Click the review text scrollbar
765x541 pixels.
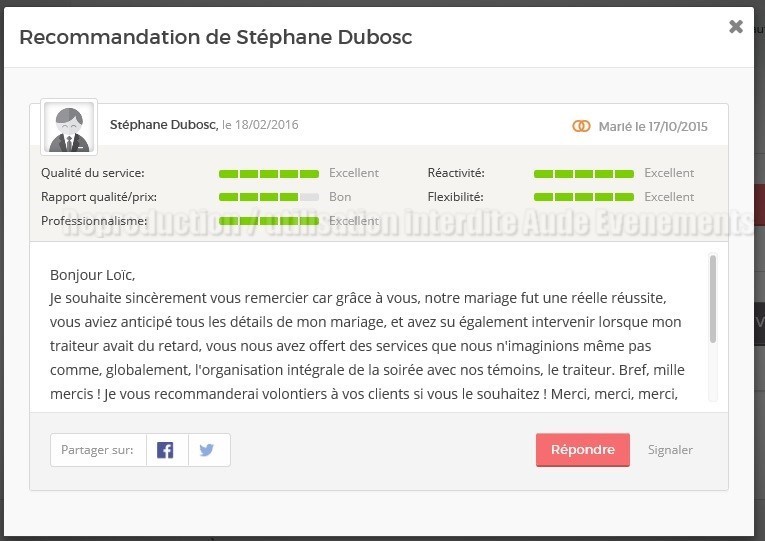click(x=713, y=299)
